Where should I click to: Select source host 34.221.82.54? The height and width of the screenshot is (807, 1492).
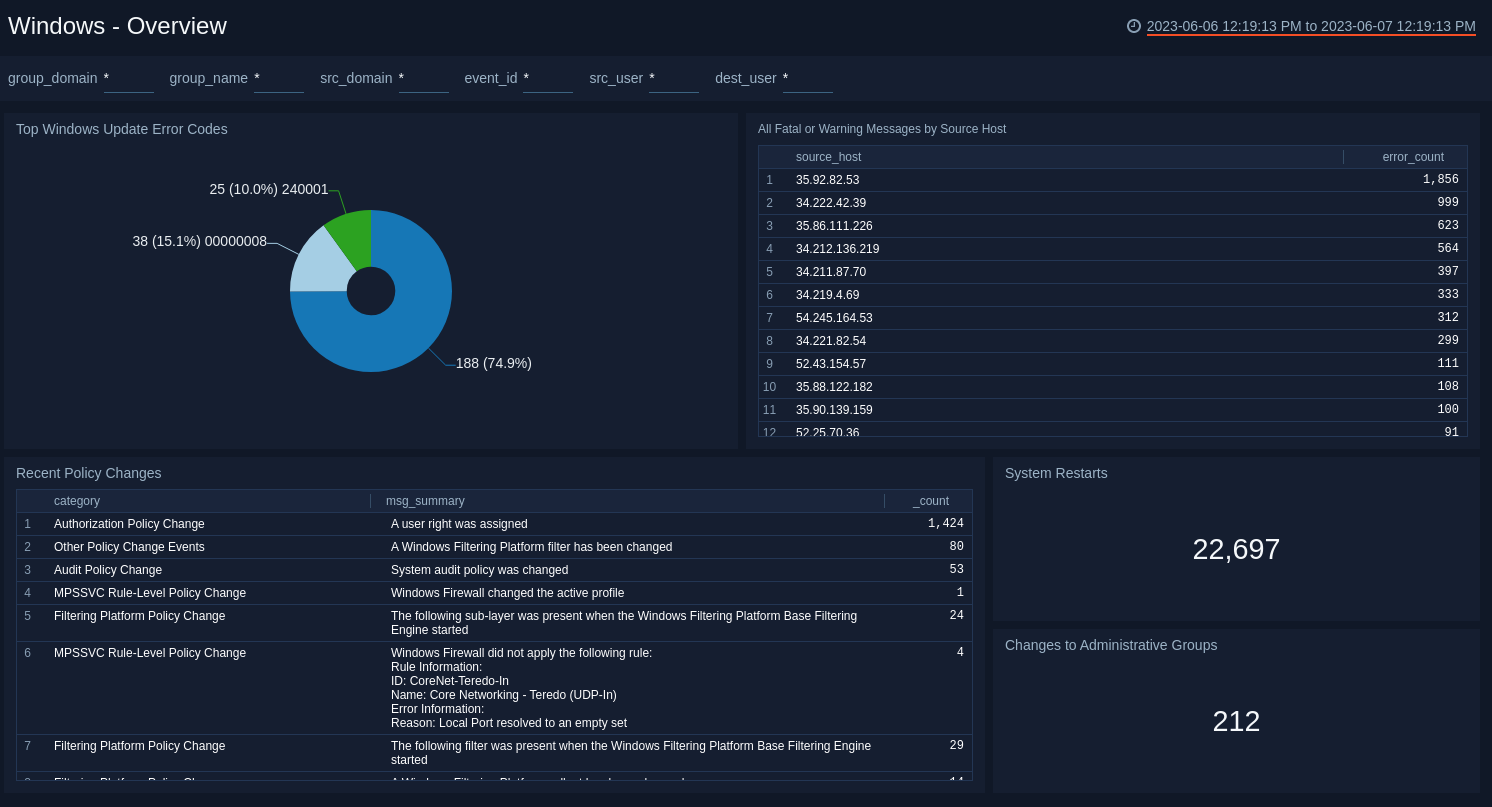click(x=831, y=341)
